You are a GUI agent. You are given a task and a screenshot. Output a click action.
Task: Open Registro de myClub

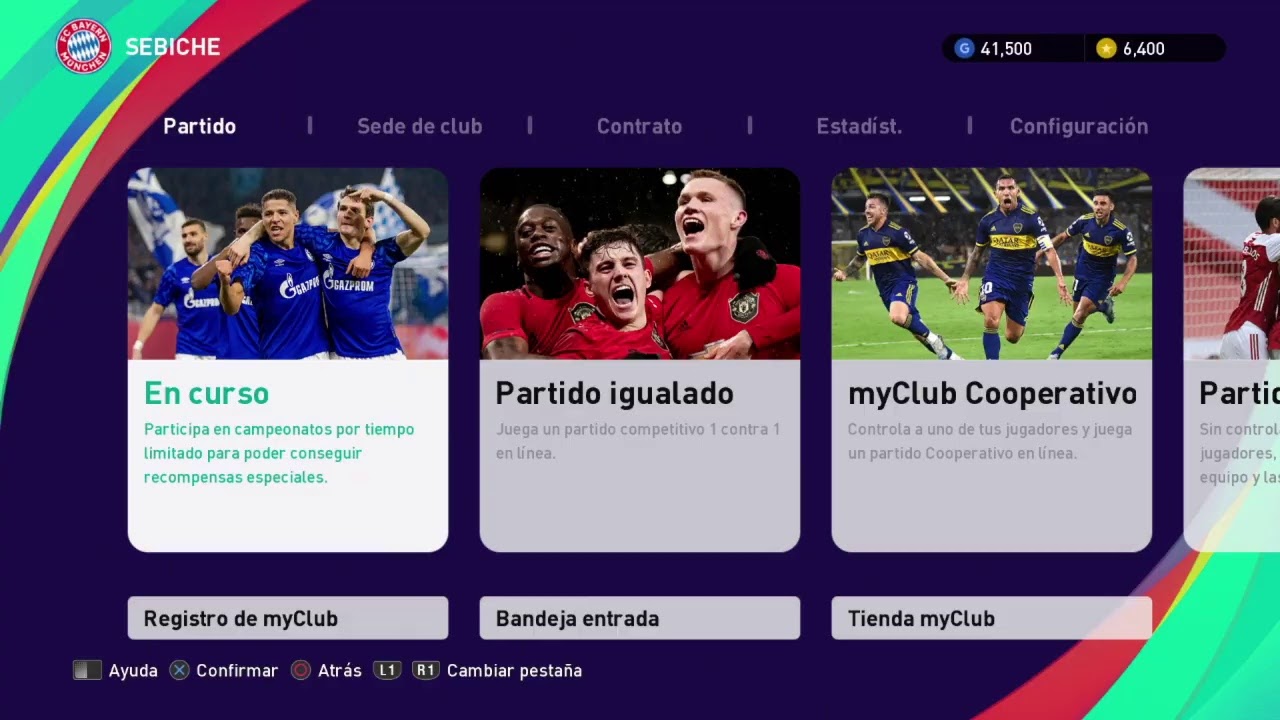point(288,618)
